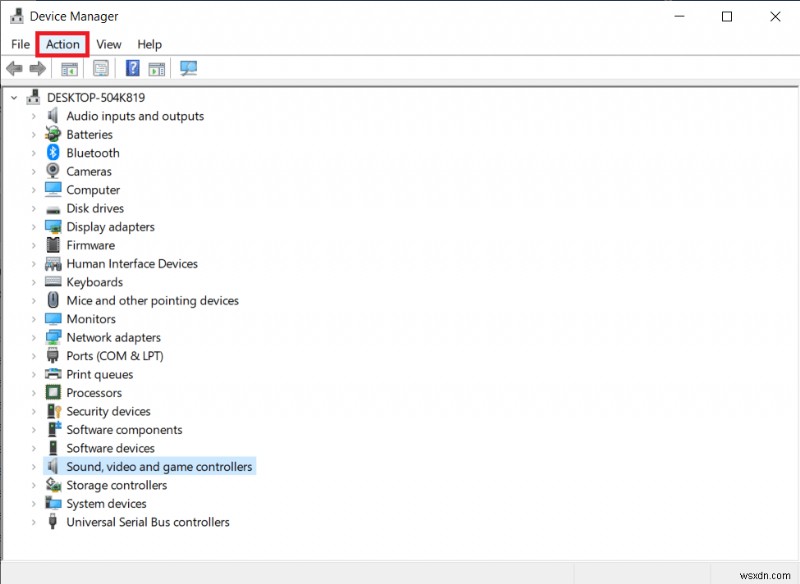
Task: Toggle the console tree panel icon
Action: click(68, 68)
